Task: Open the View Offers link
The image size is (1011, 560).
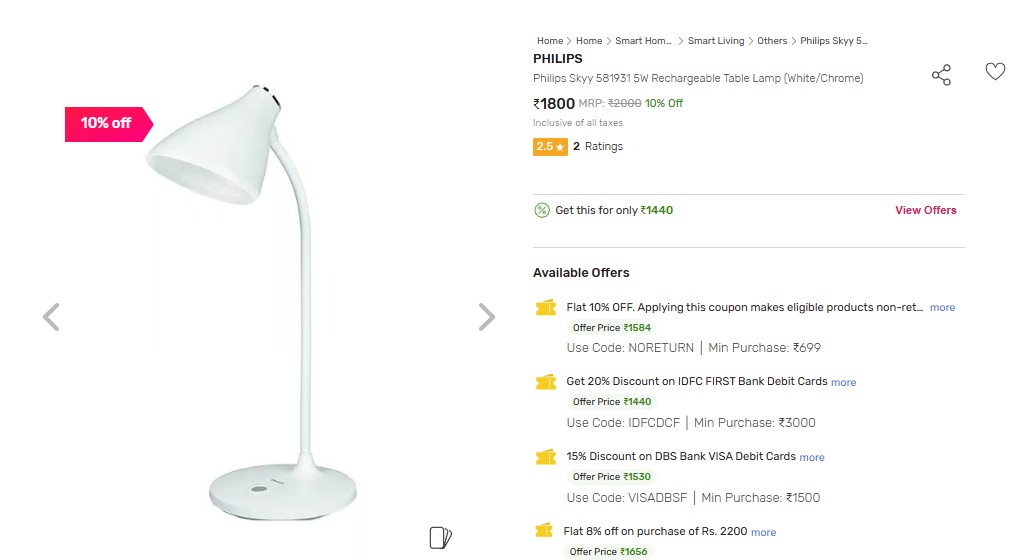Action: point(925,210)
